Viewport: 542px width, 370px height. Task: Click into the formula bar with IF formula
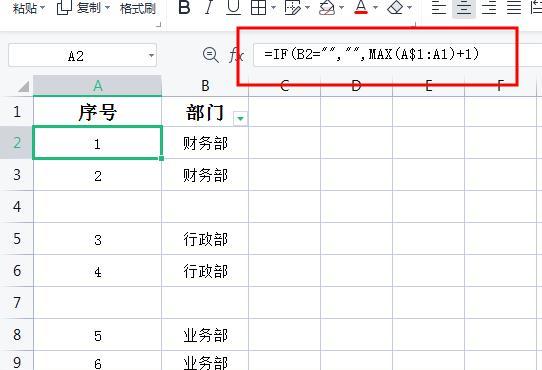pyautogui.click(x=398, y=55)
